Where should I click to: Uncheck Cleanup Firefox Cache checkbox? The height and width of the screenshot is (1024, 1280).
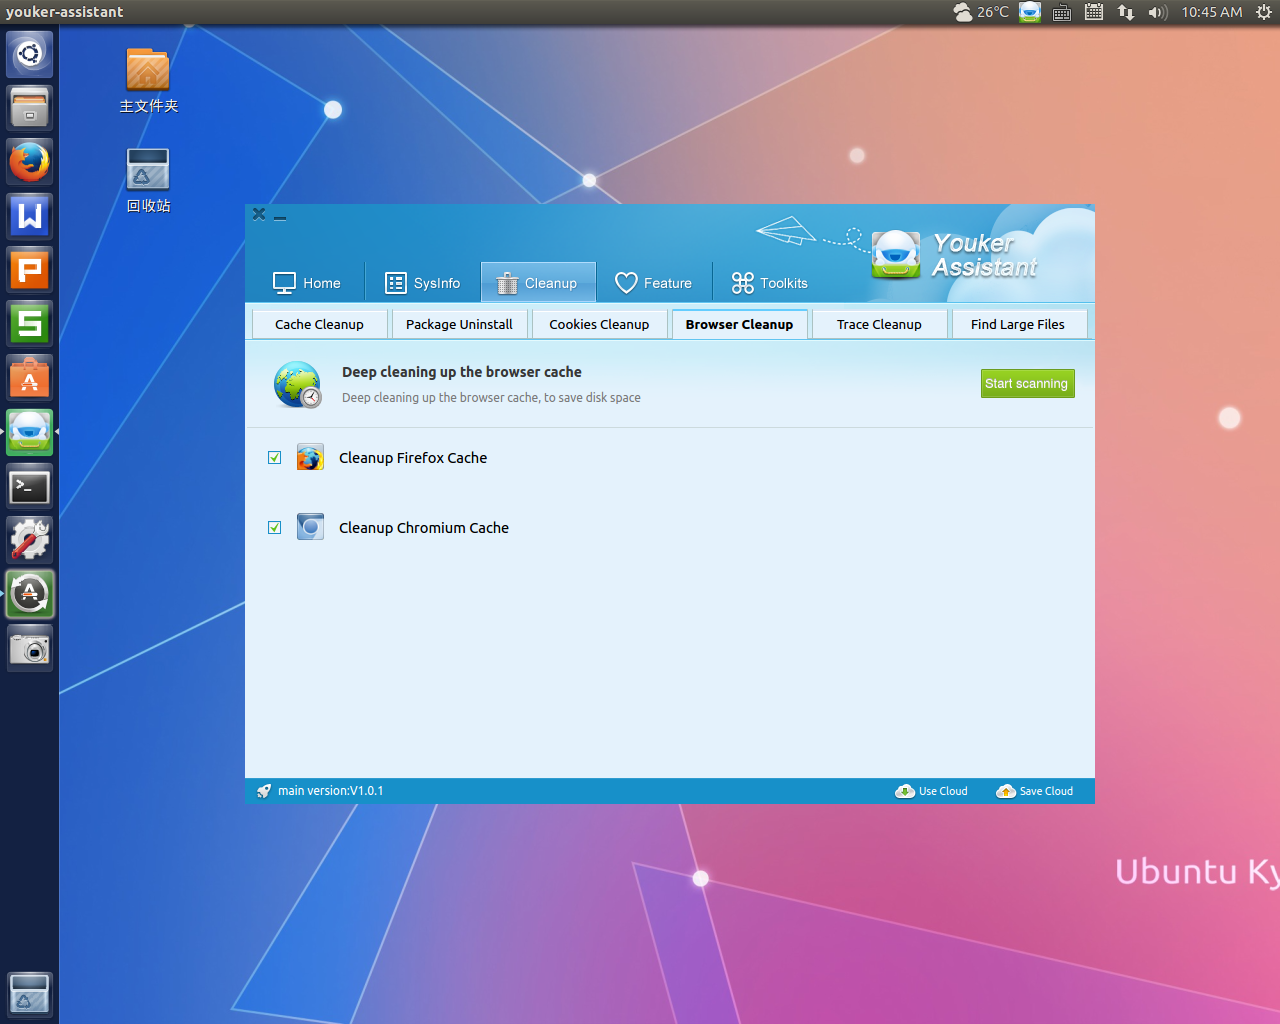point(274,458)
